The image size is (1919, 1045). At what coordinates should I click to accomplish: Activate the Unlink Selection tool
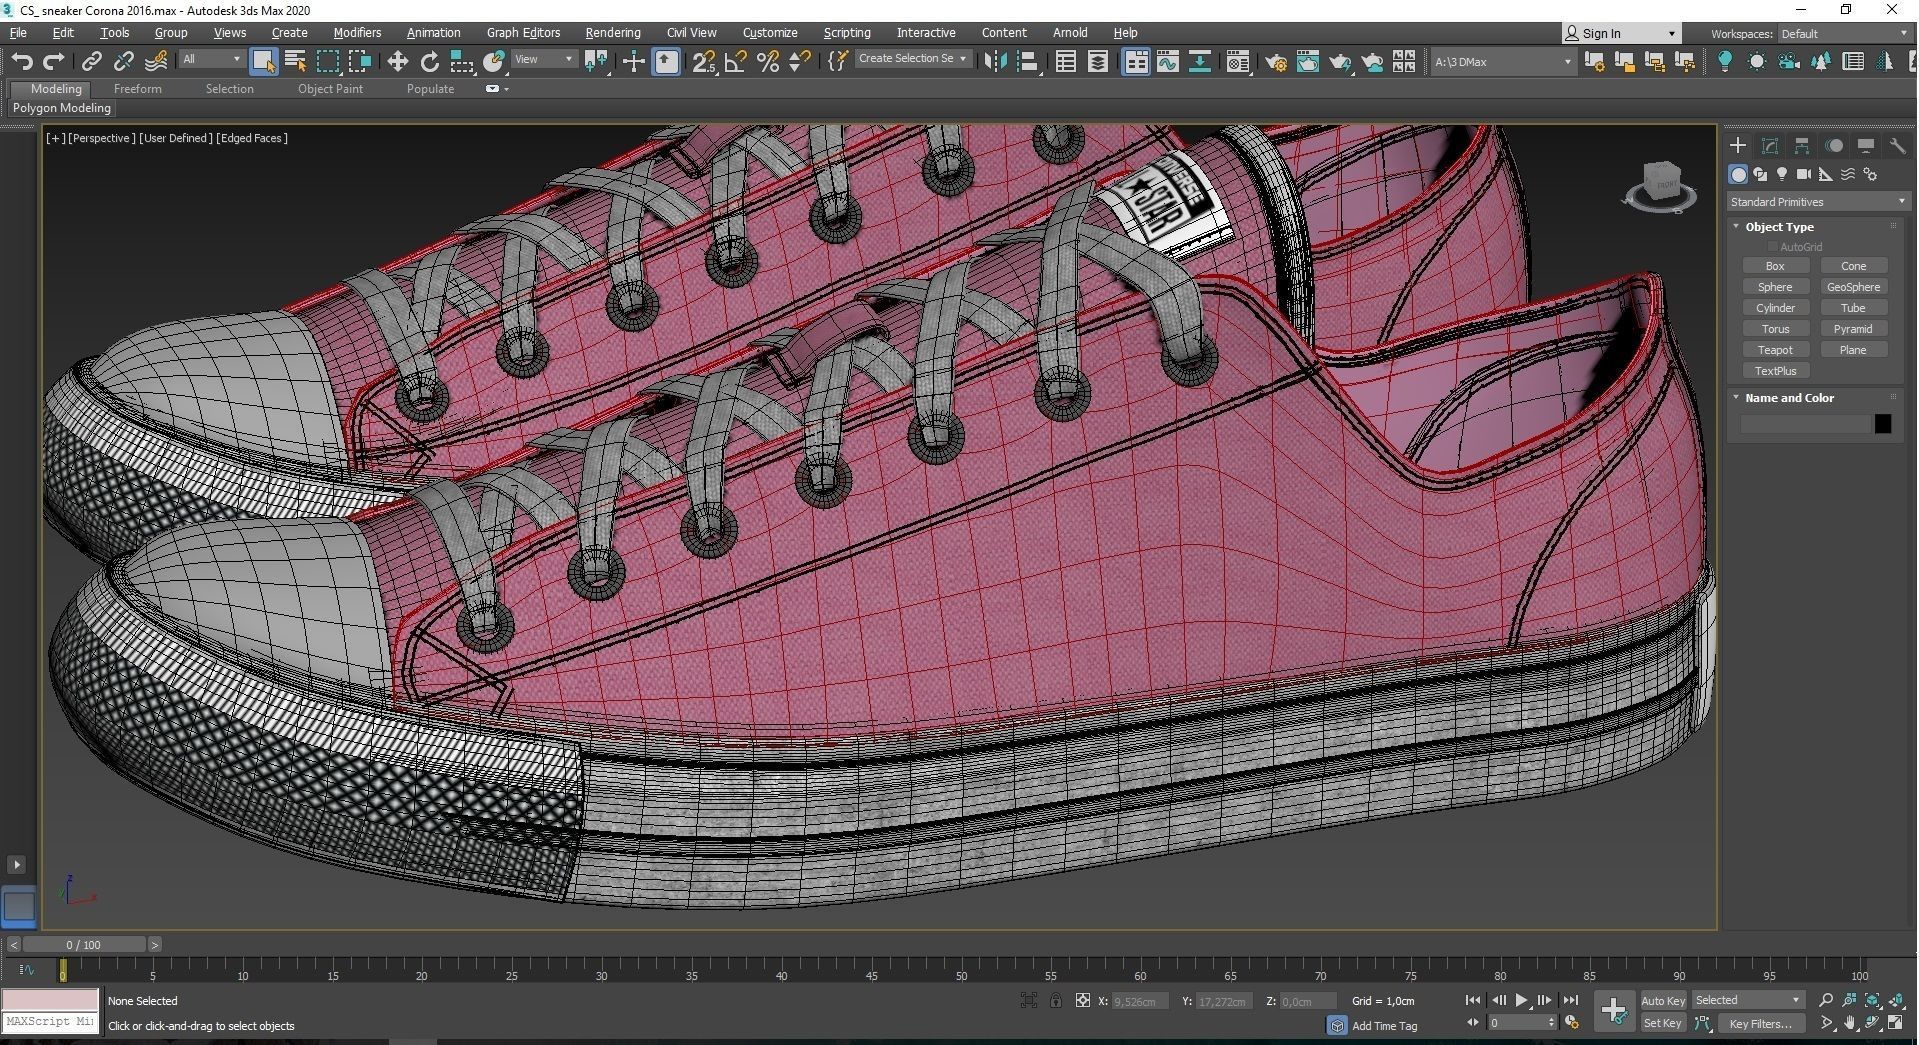123,62
